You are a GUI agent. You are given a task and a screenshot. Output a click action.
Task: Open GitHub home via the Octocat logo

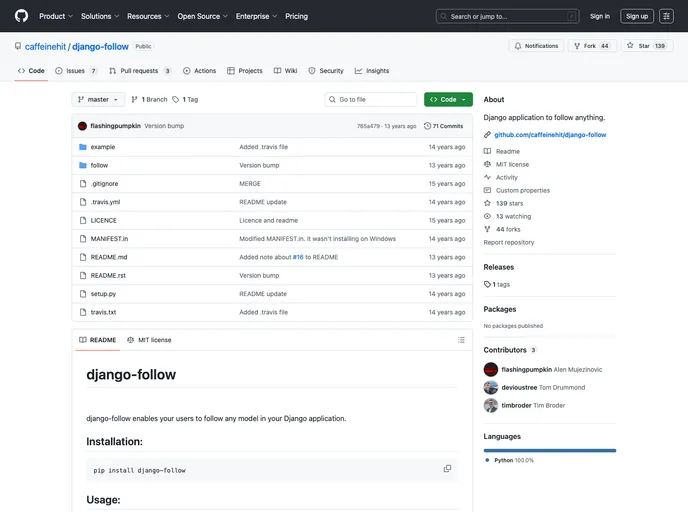pos(21,16)
